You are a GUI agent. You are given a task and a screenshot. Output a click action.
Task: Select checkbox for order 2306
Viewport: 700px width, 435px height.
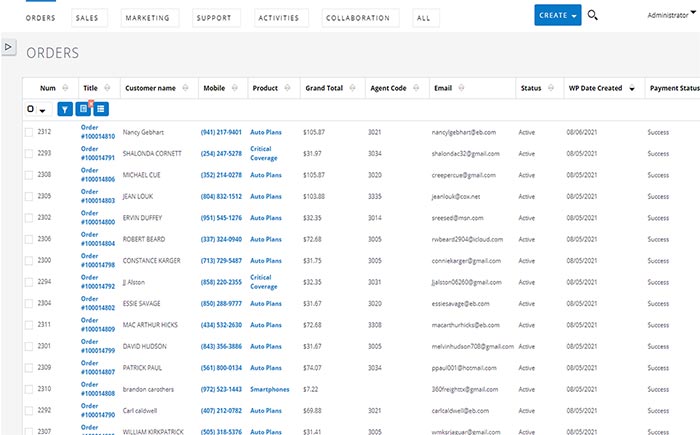click(29, 239)
